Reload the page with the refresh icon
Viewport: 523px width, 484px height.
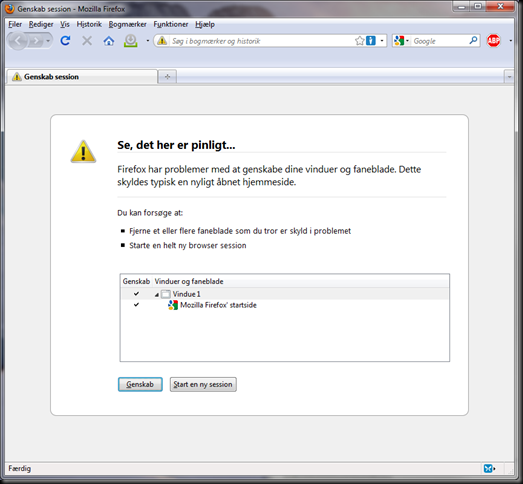[x=65, y=41]
